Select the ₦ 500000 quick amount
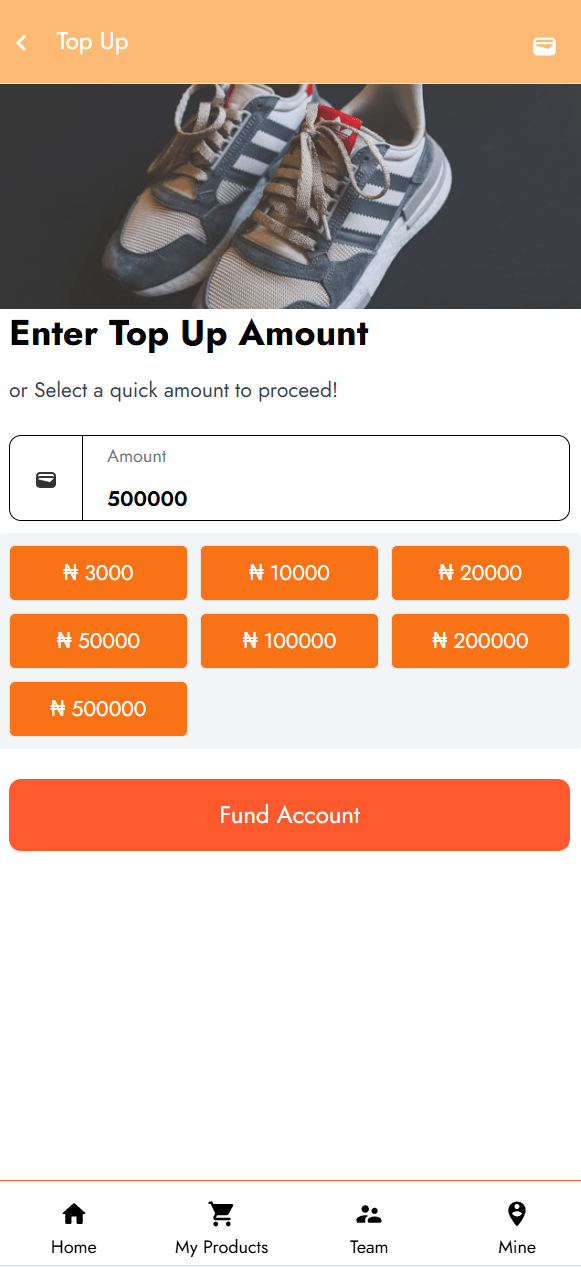 tap(98, 709)
